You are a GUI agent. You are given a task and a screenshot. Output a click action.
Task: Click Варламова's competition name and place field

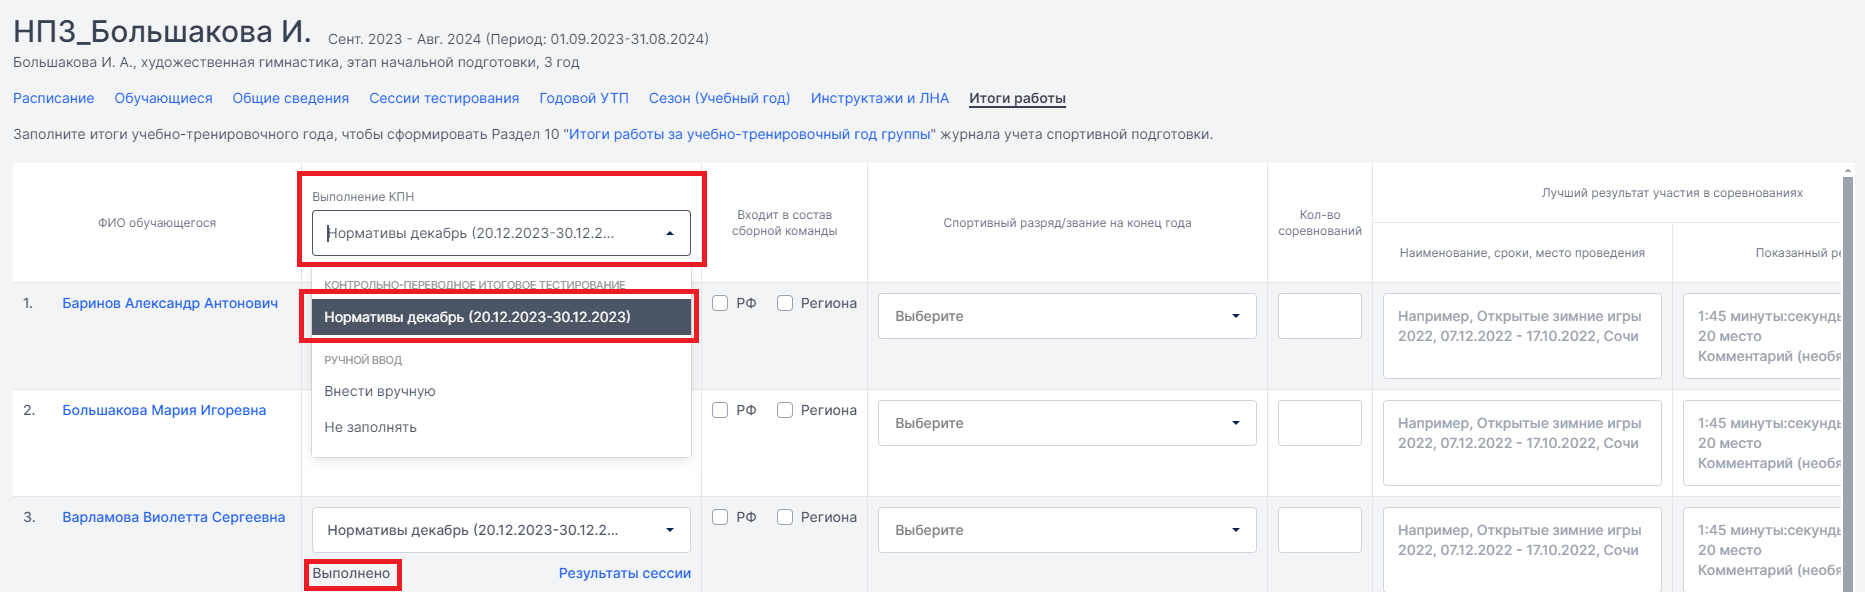1522,549
